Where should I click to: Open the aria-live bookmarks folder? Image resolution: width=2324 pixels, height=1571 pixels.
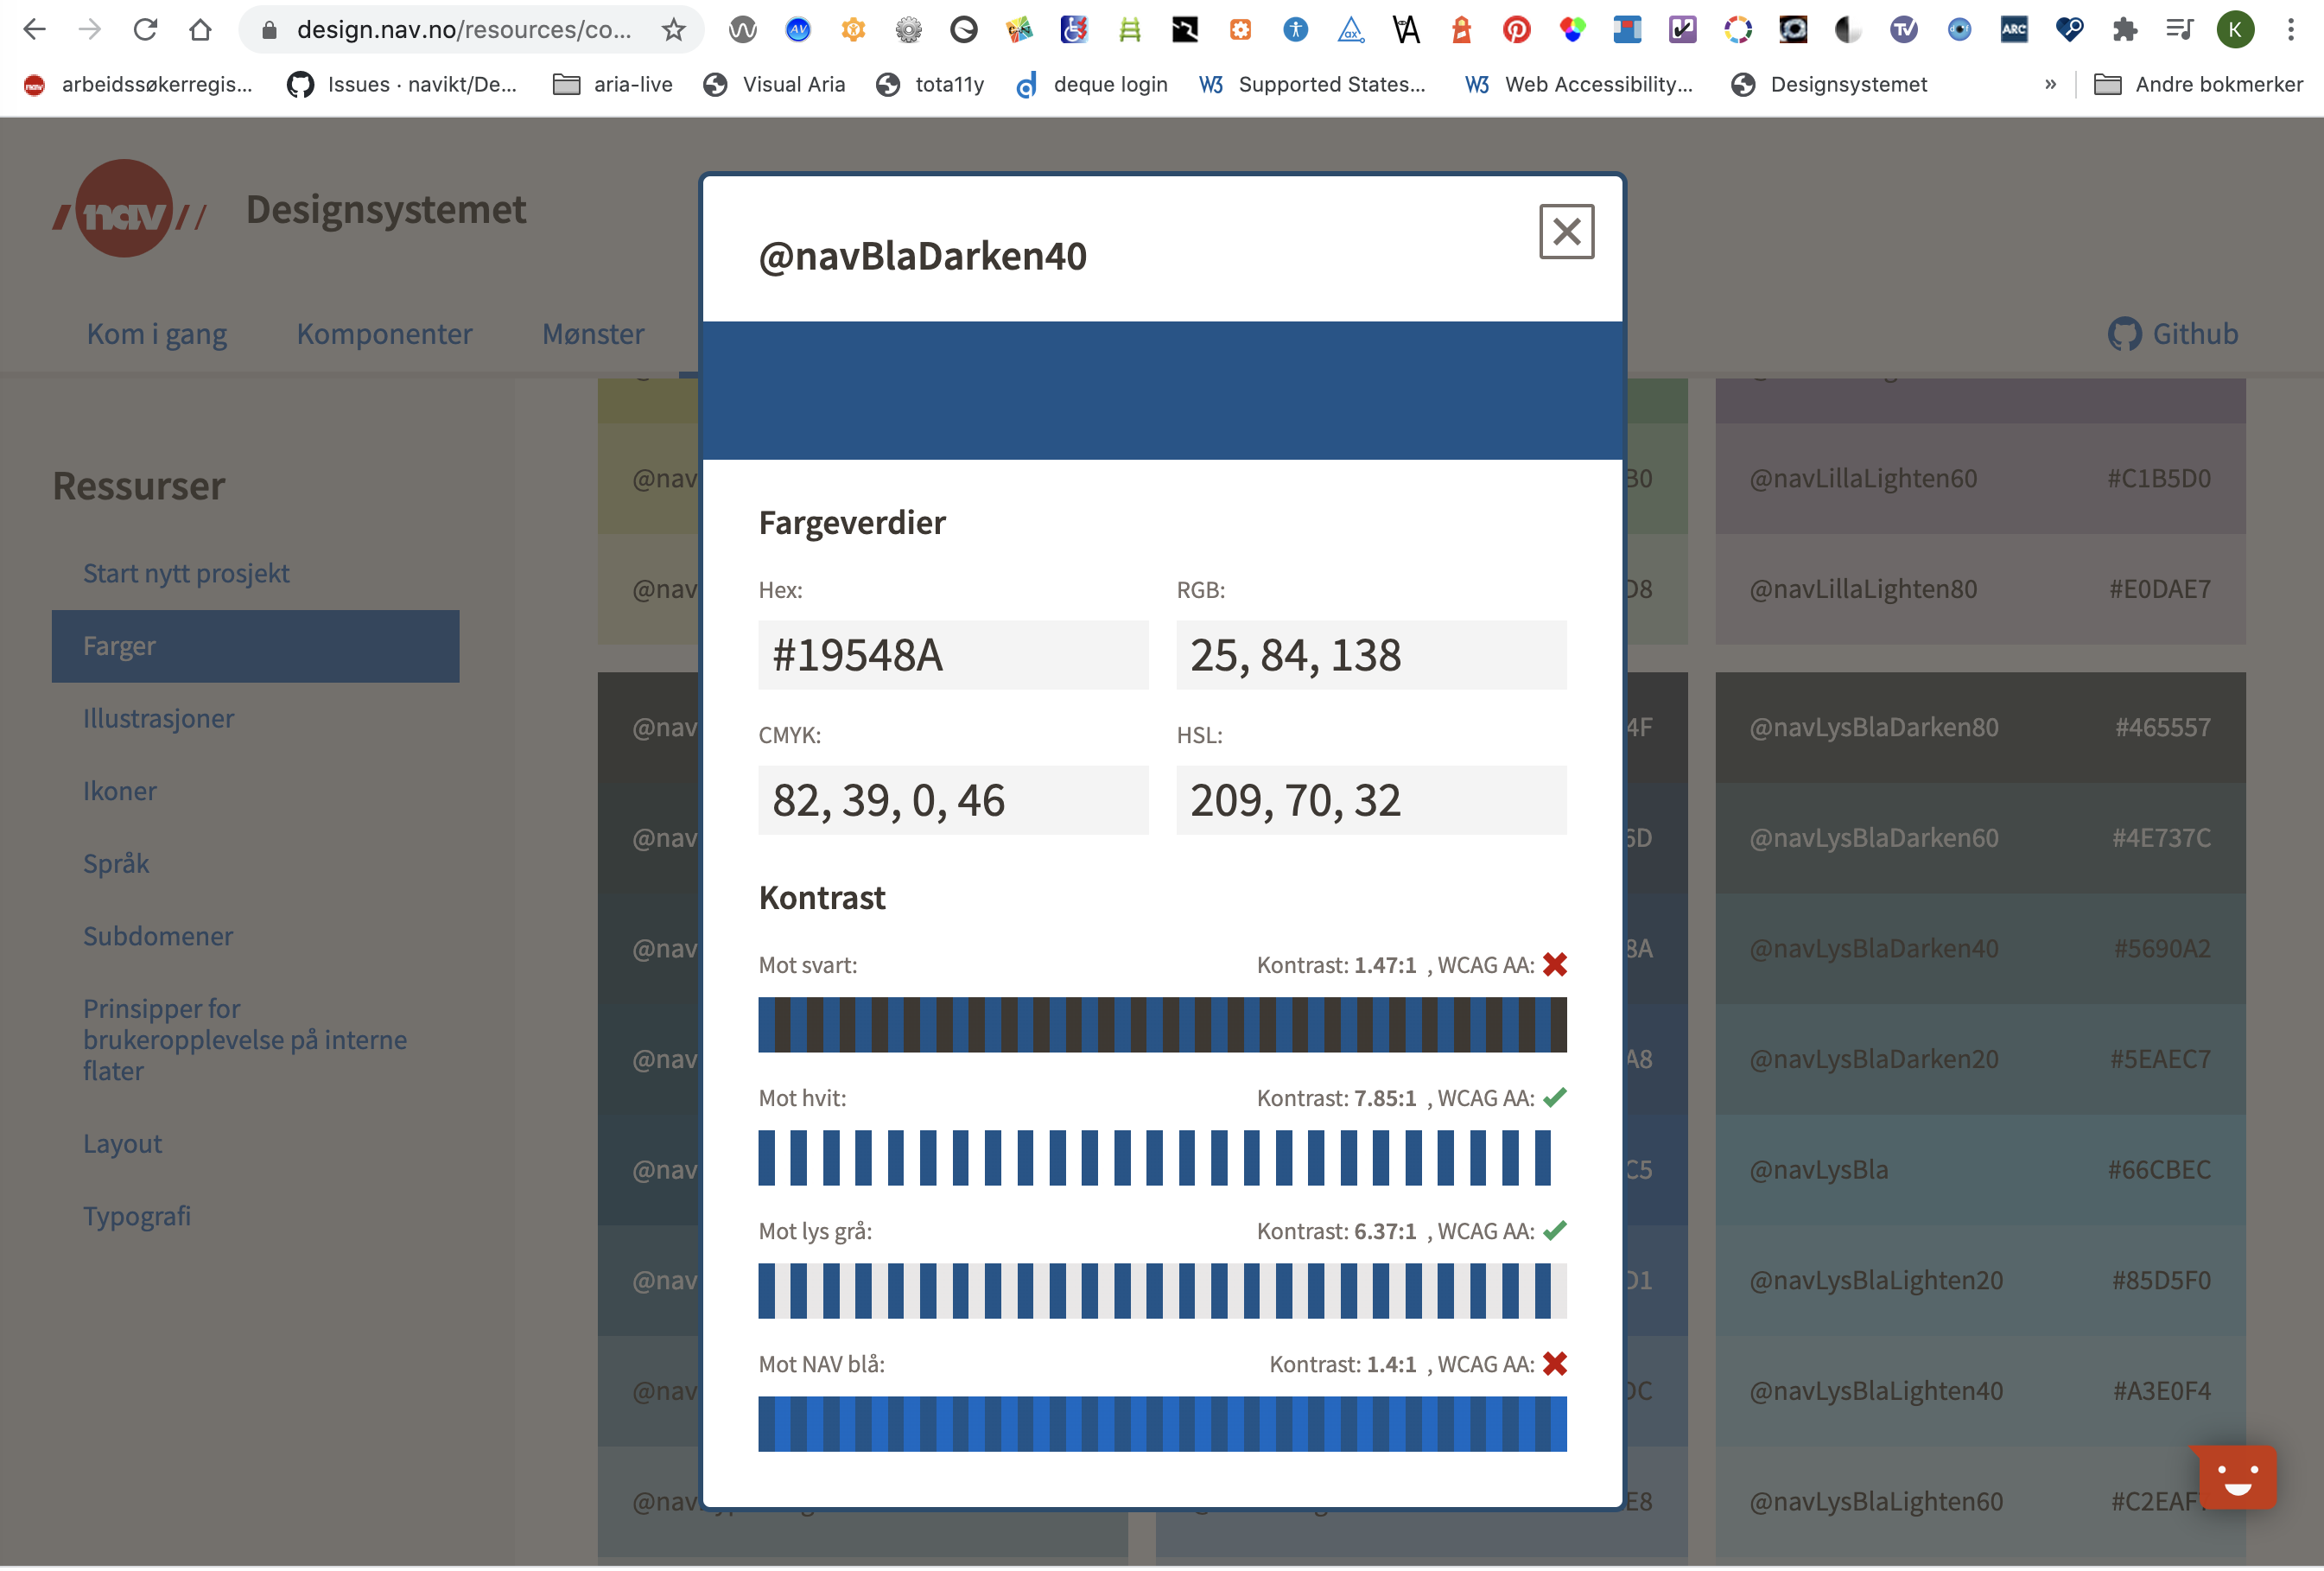pyautogui.click(x=612, y=85)
